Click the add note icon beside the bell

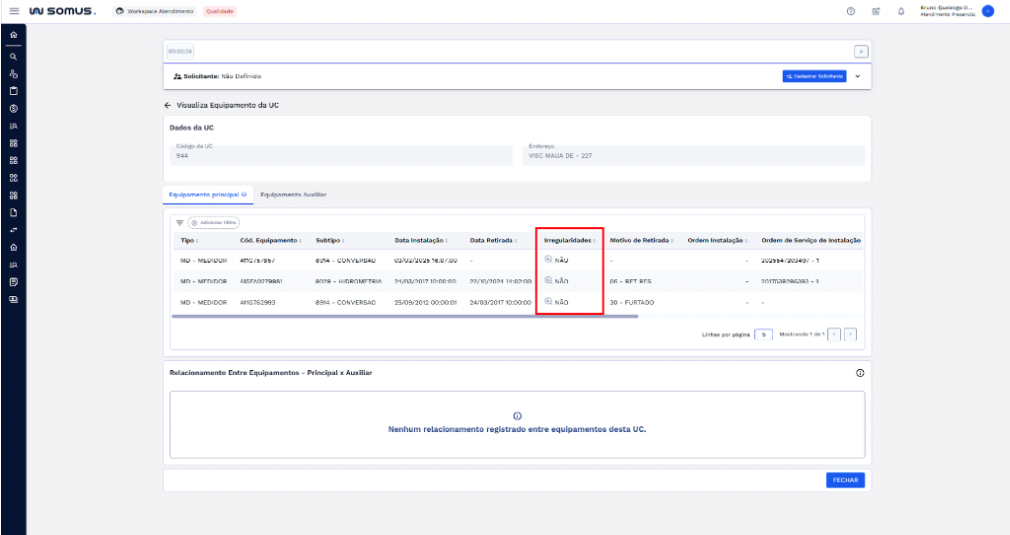(x=875, y=11)
